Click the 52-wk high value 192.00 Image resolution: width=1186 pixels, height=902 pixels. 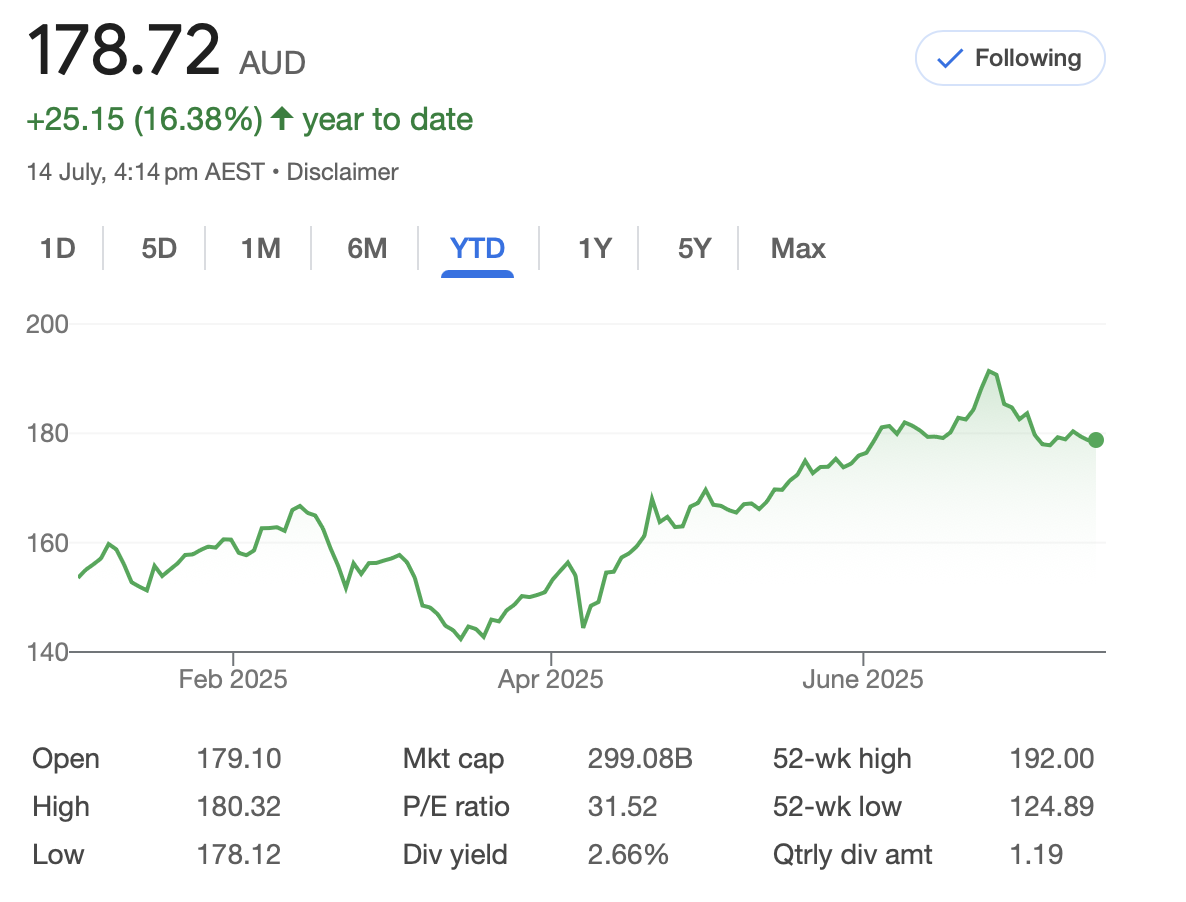point(1052,758)
